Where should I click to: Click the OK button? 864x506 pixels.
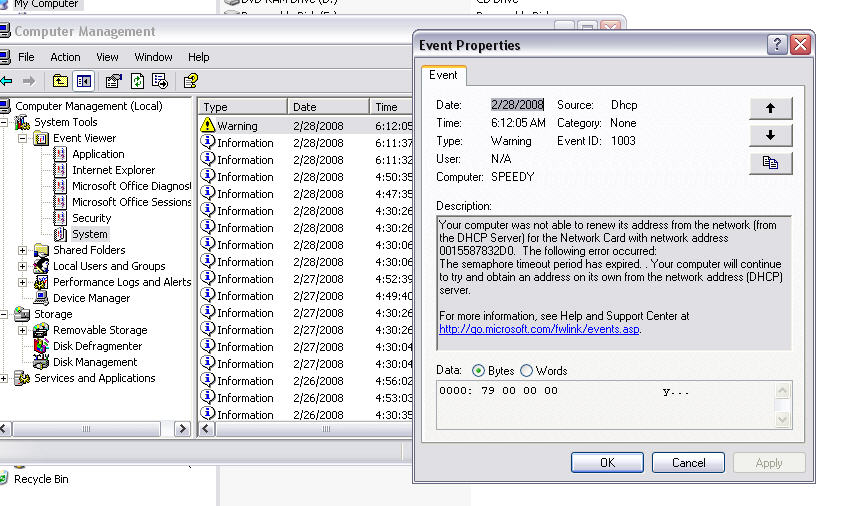(607, 462)
